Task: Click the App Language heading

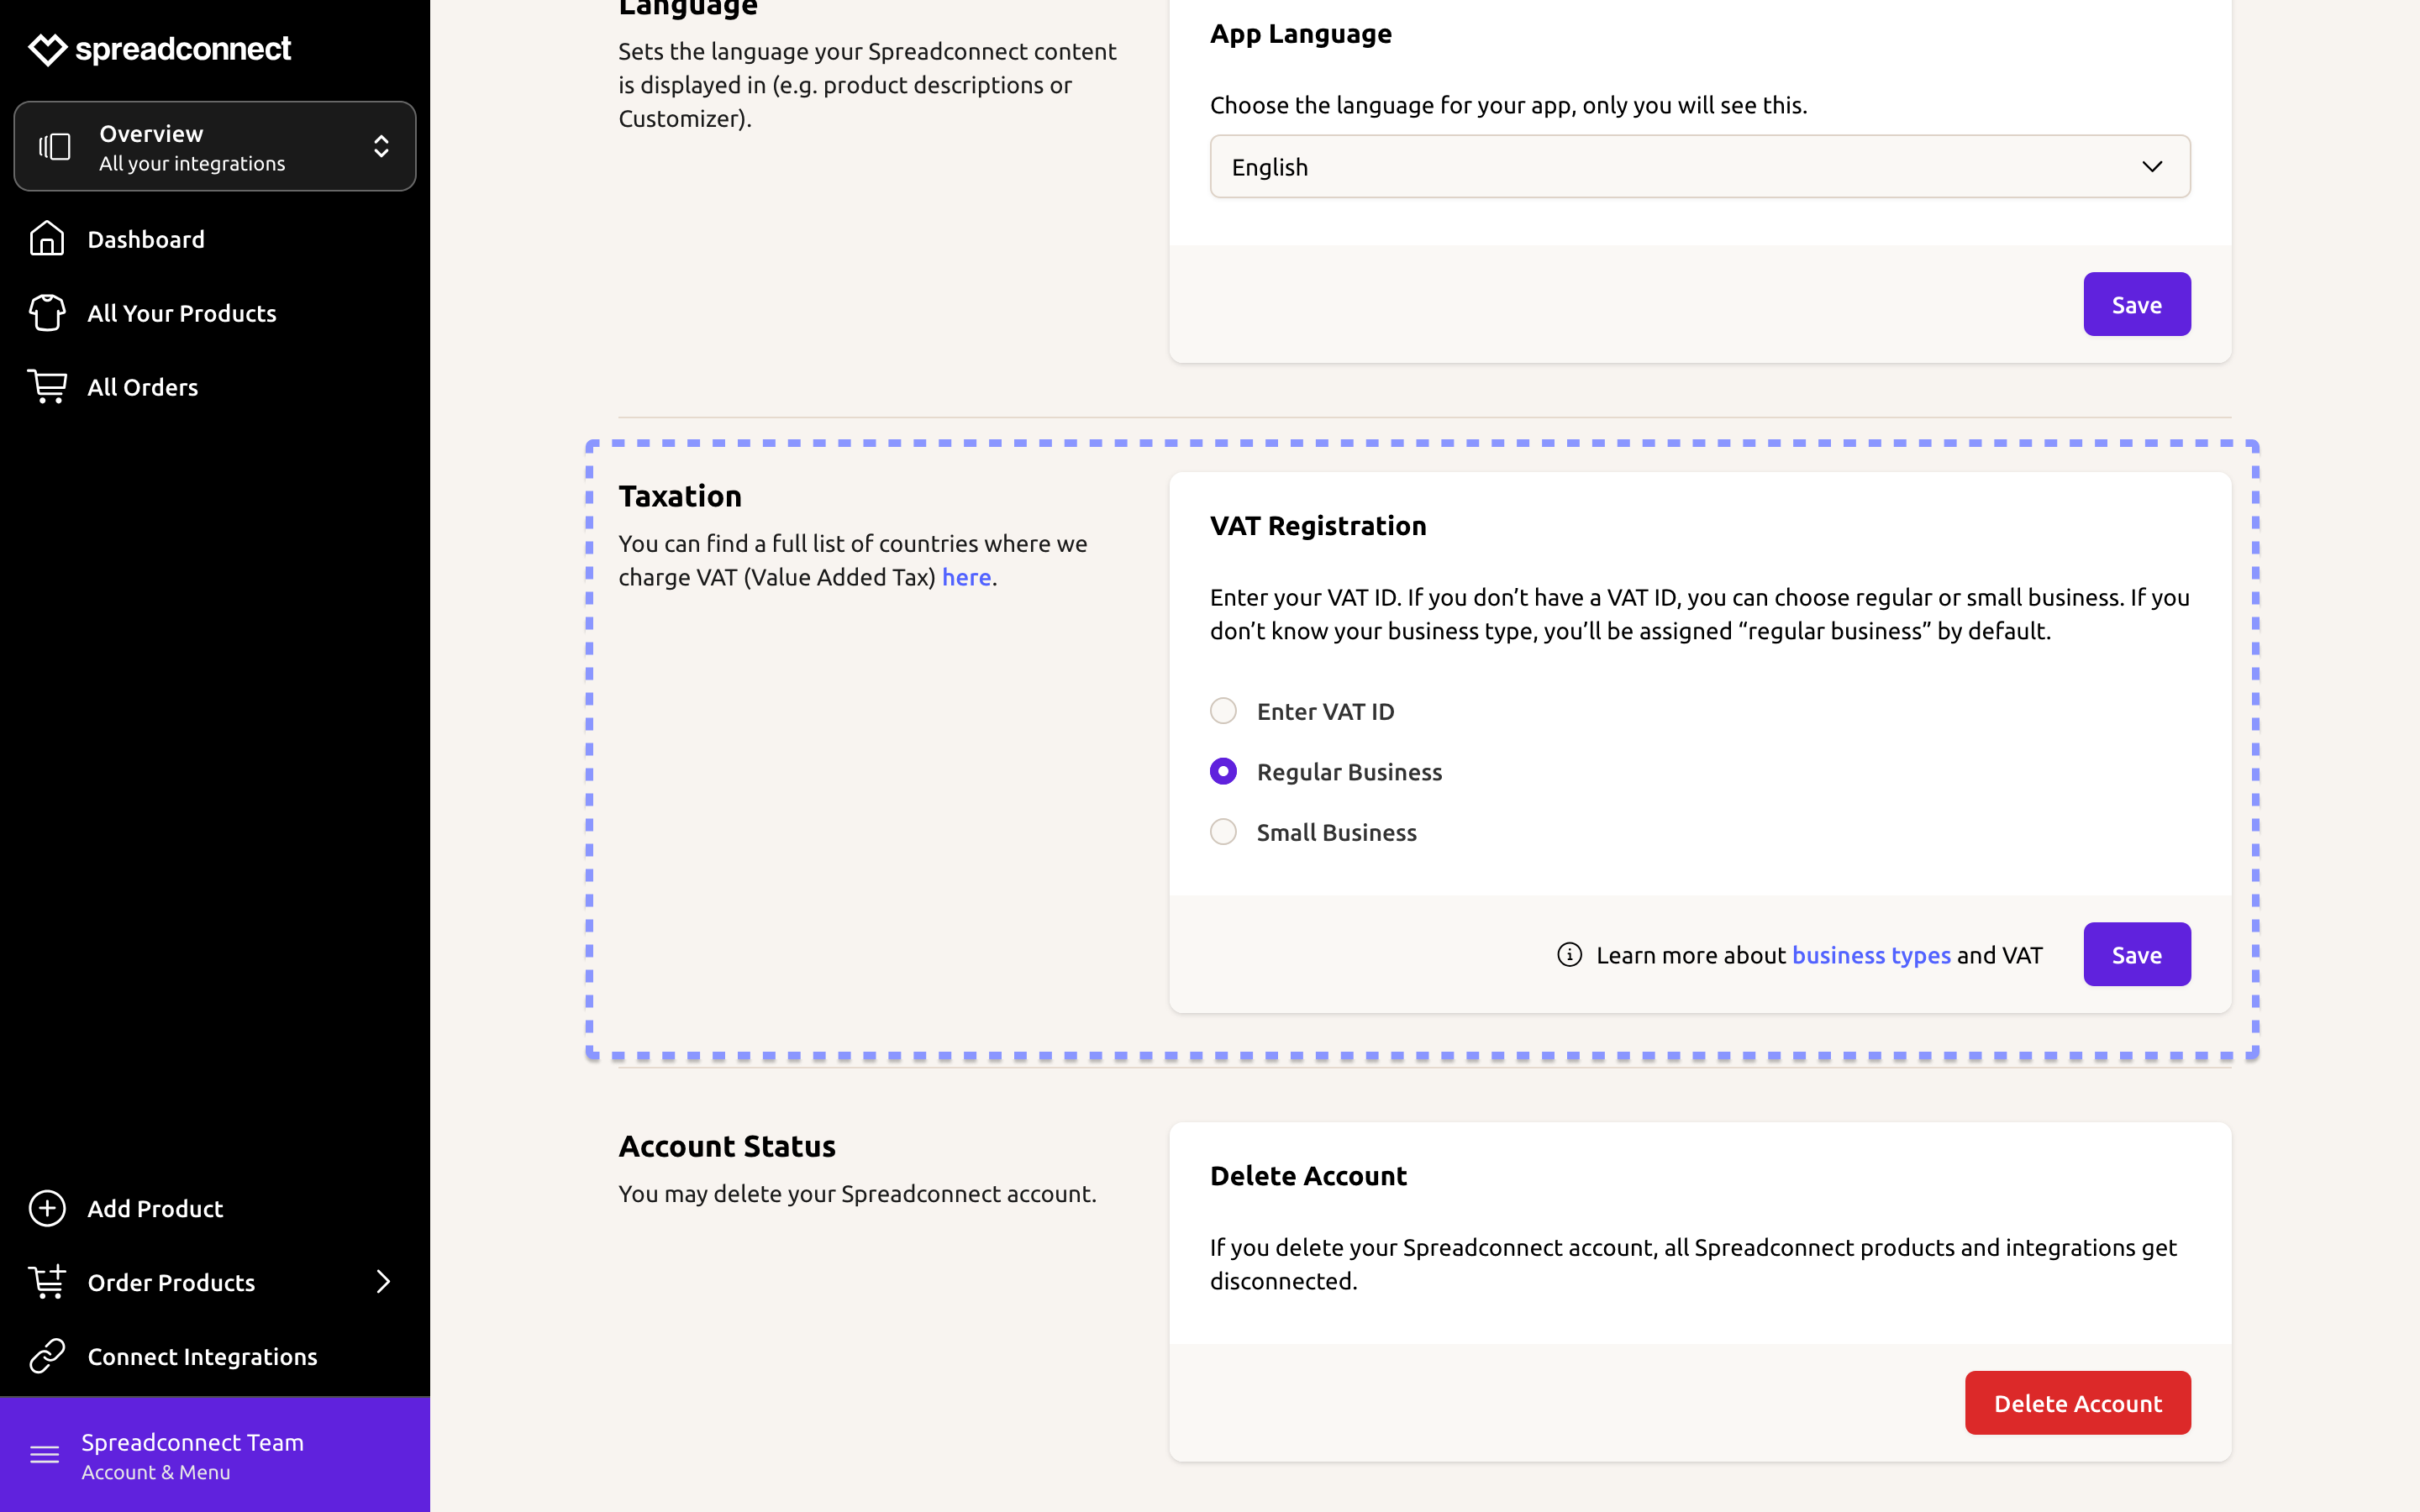Action: point(1301,34)
